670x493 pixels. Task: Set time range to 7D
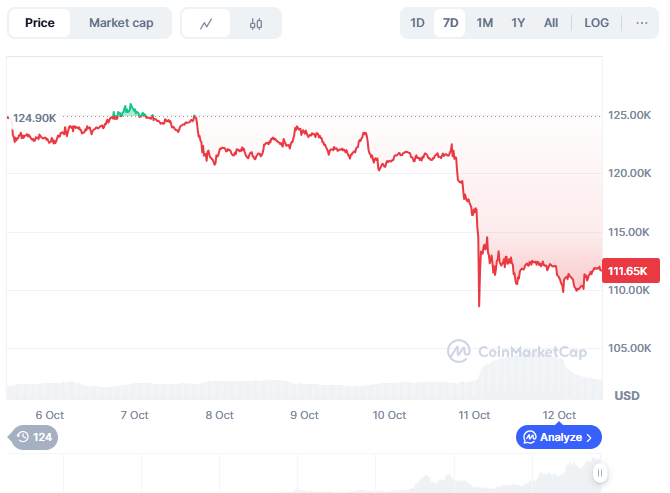point(450,23)
